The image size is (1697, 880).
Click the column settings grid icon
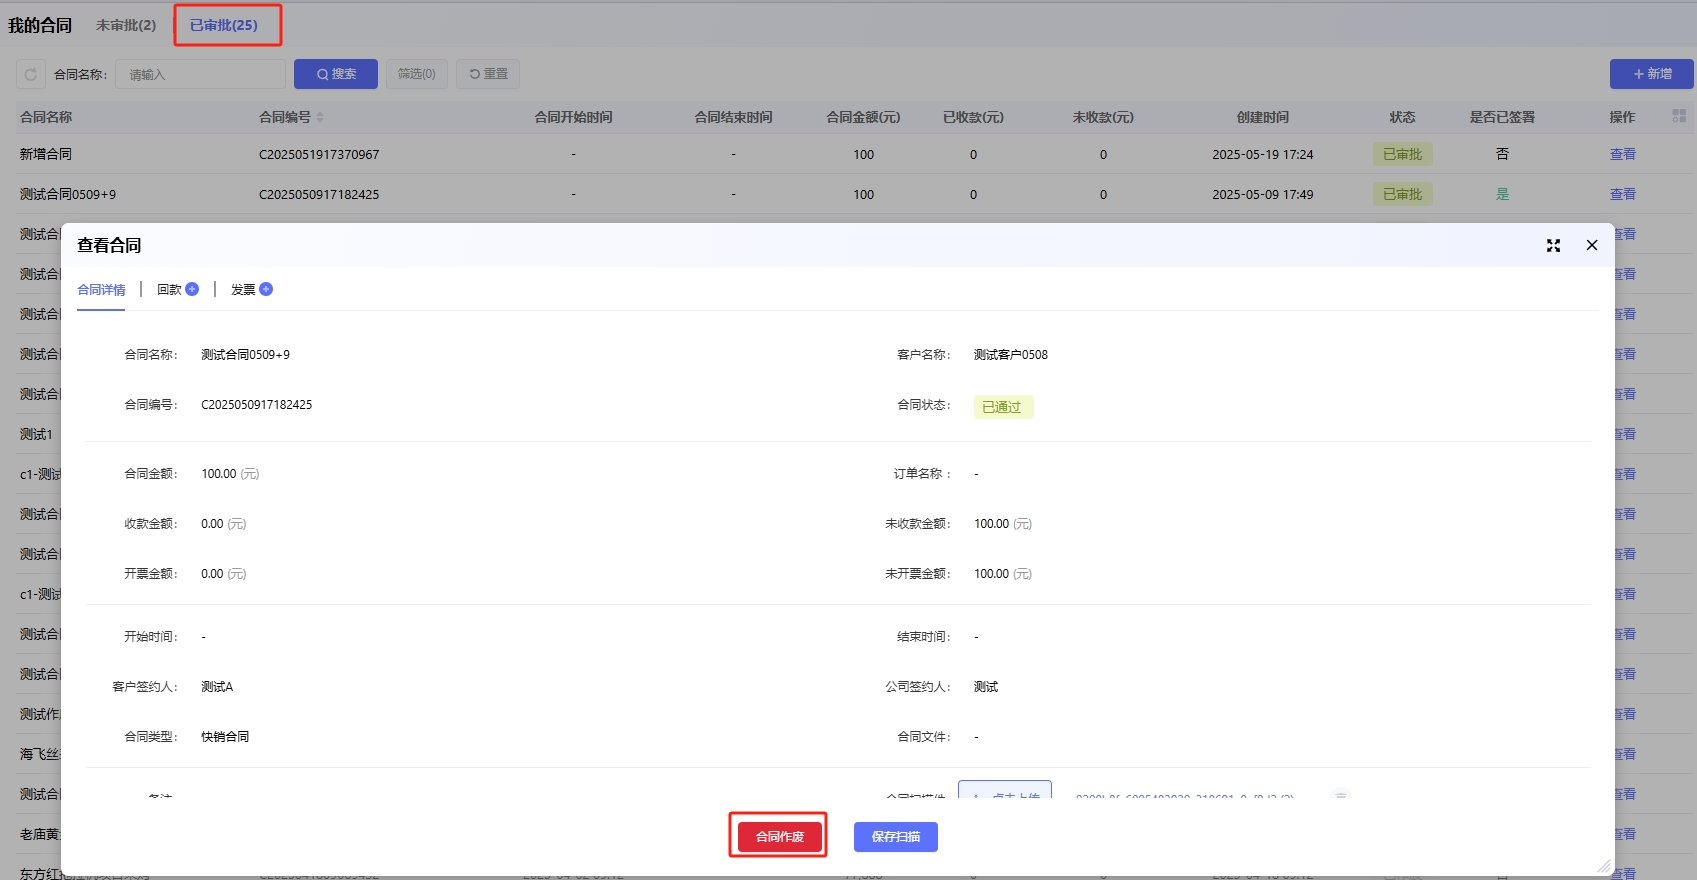pos(1679,117)
